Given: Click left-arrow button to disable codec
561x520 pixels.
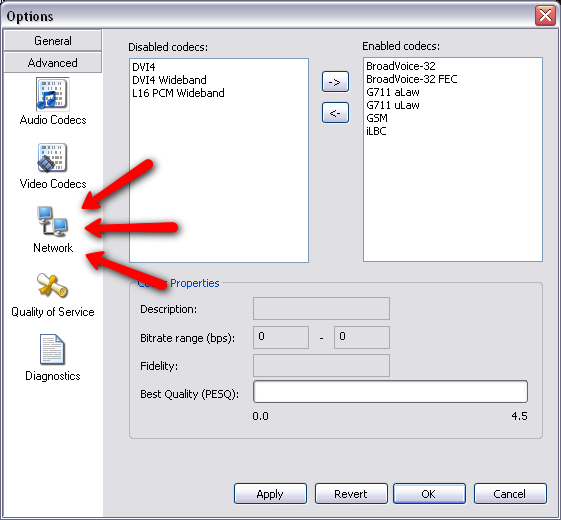Looking at the screenshot, I should tap(335, 113).
